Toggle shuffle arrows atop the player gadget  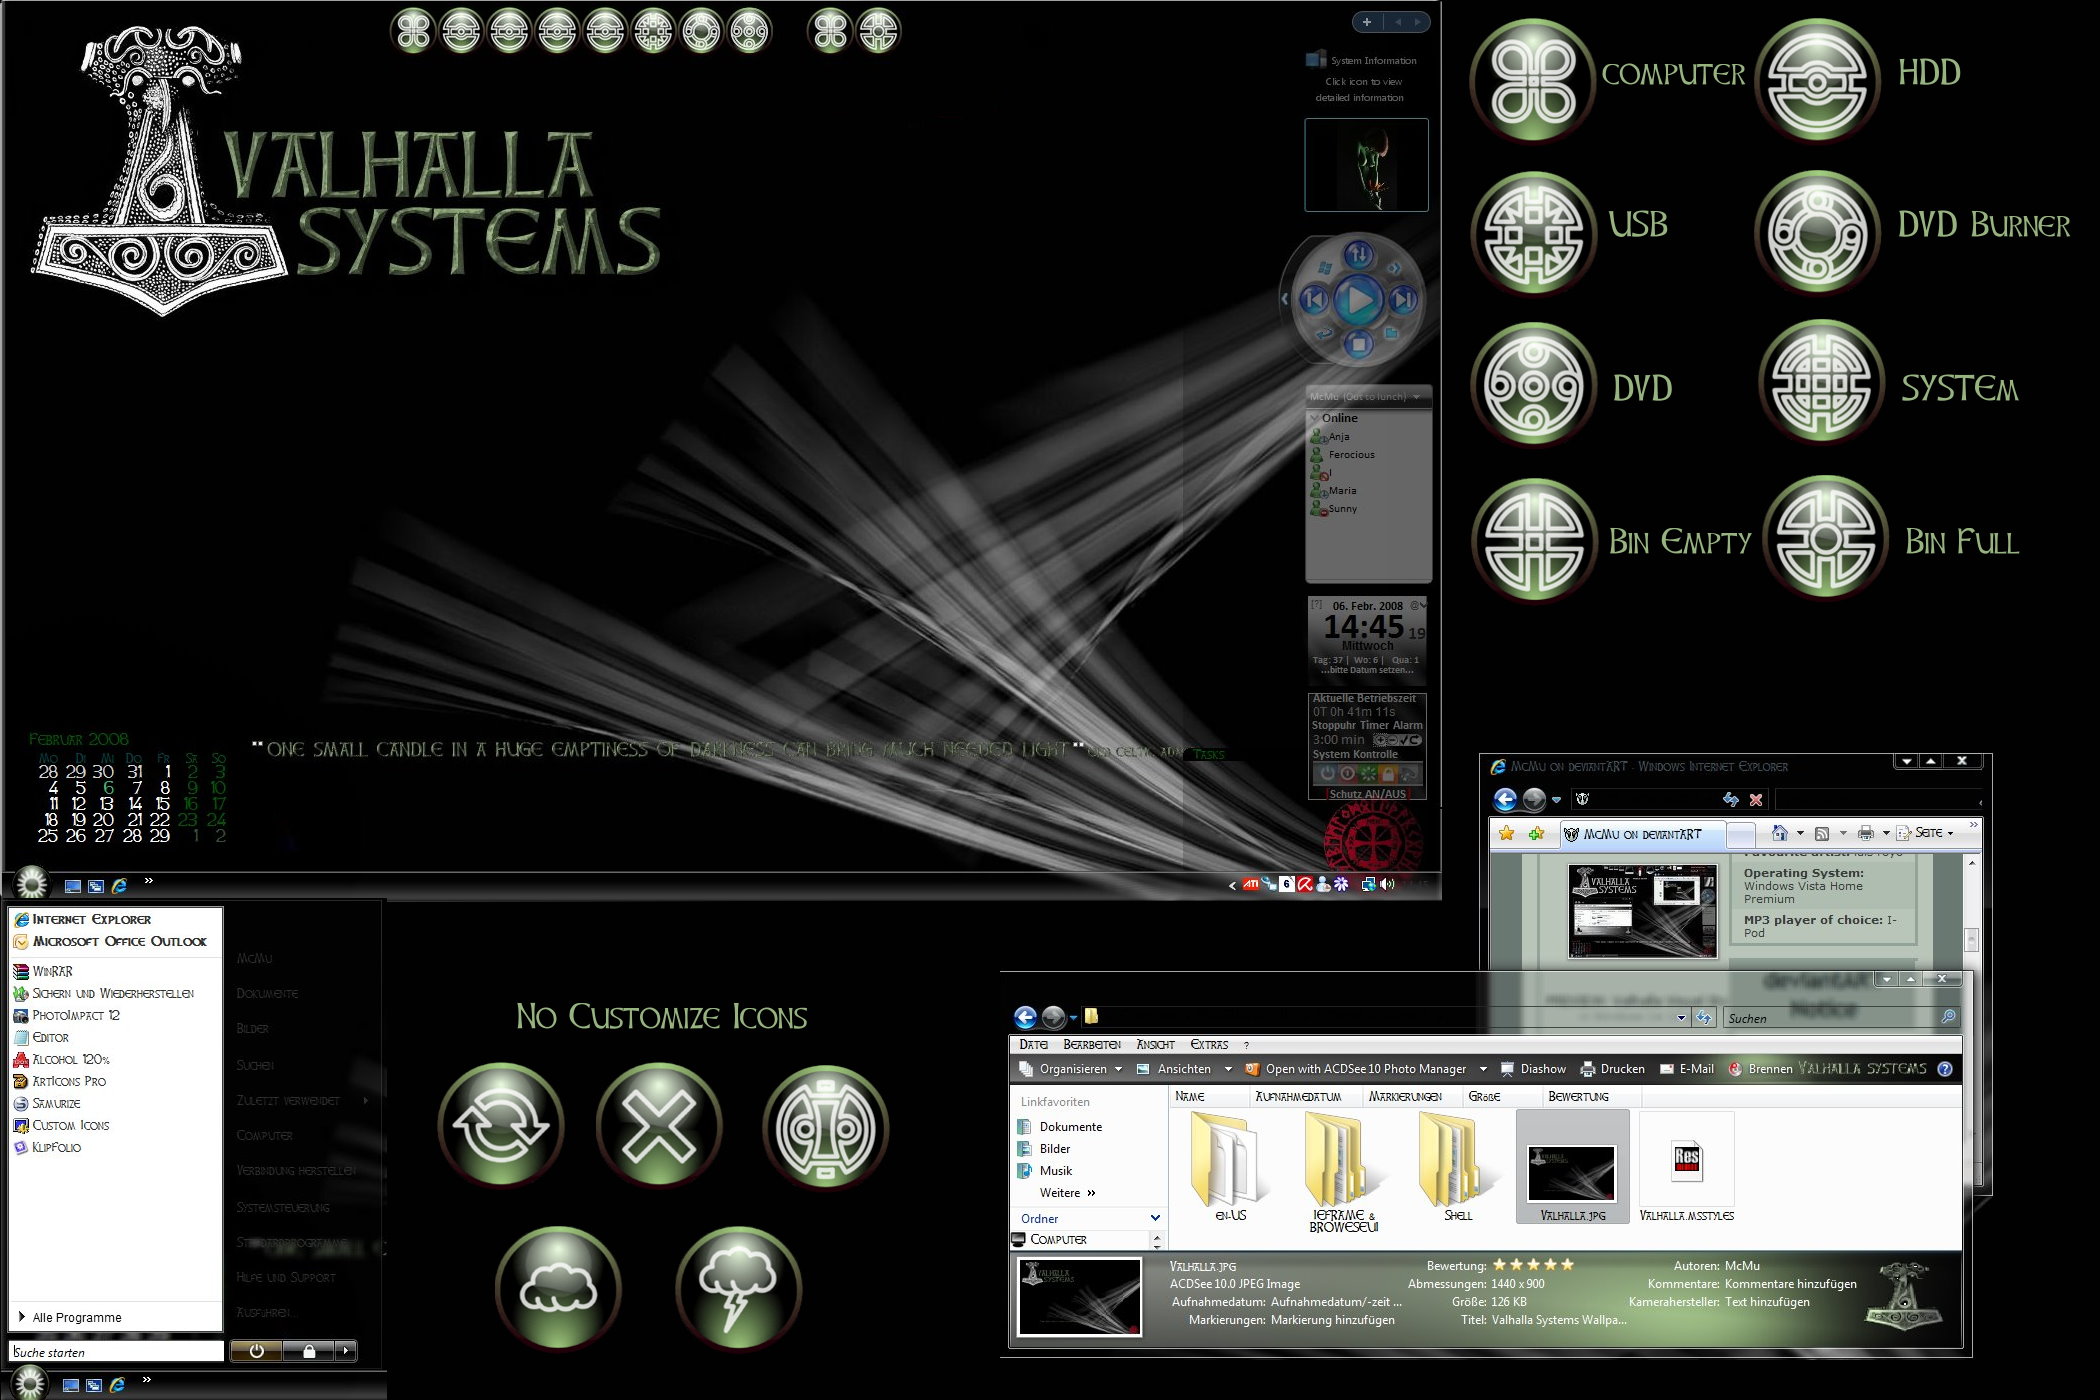pos(1358,254)
